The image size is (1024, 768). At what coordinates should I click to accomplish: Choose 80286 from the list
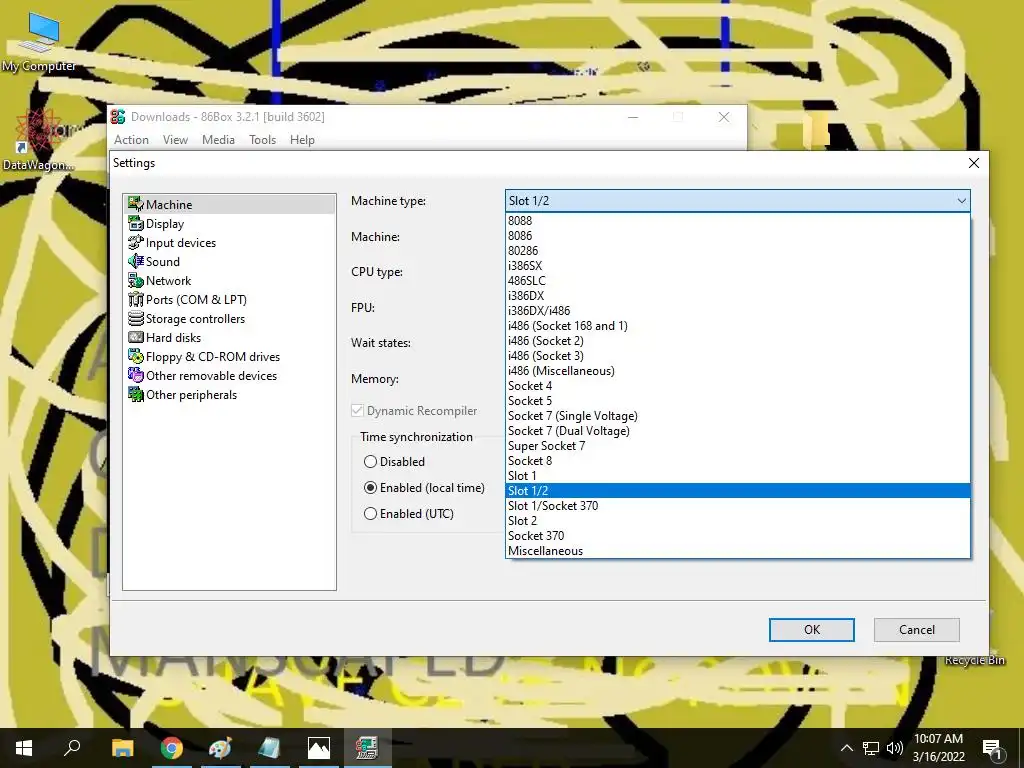[x=738, y=251]
